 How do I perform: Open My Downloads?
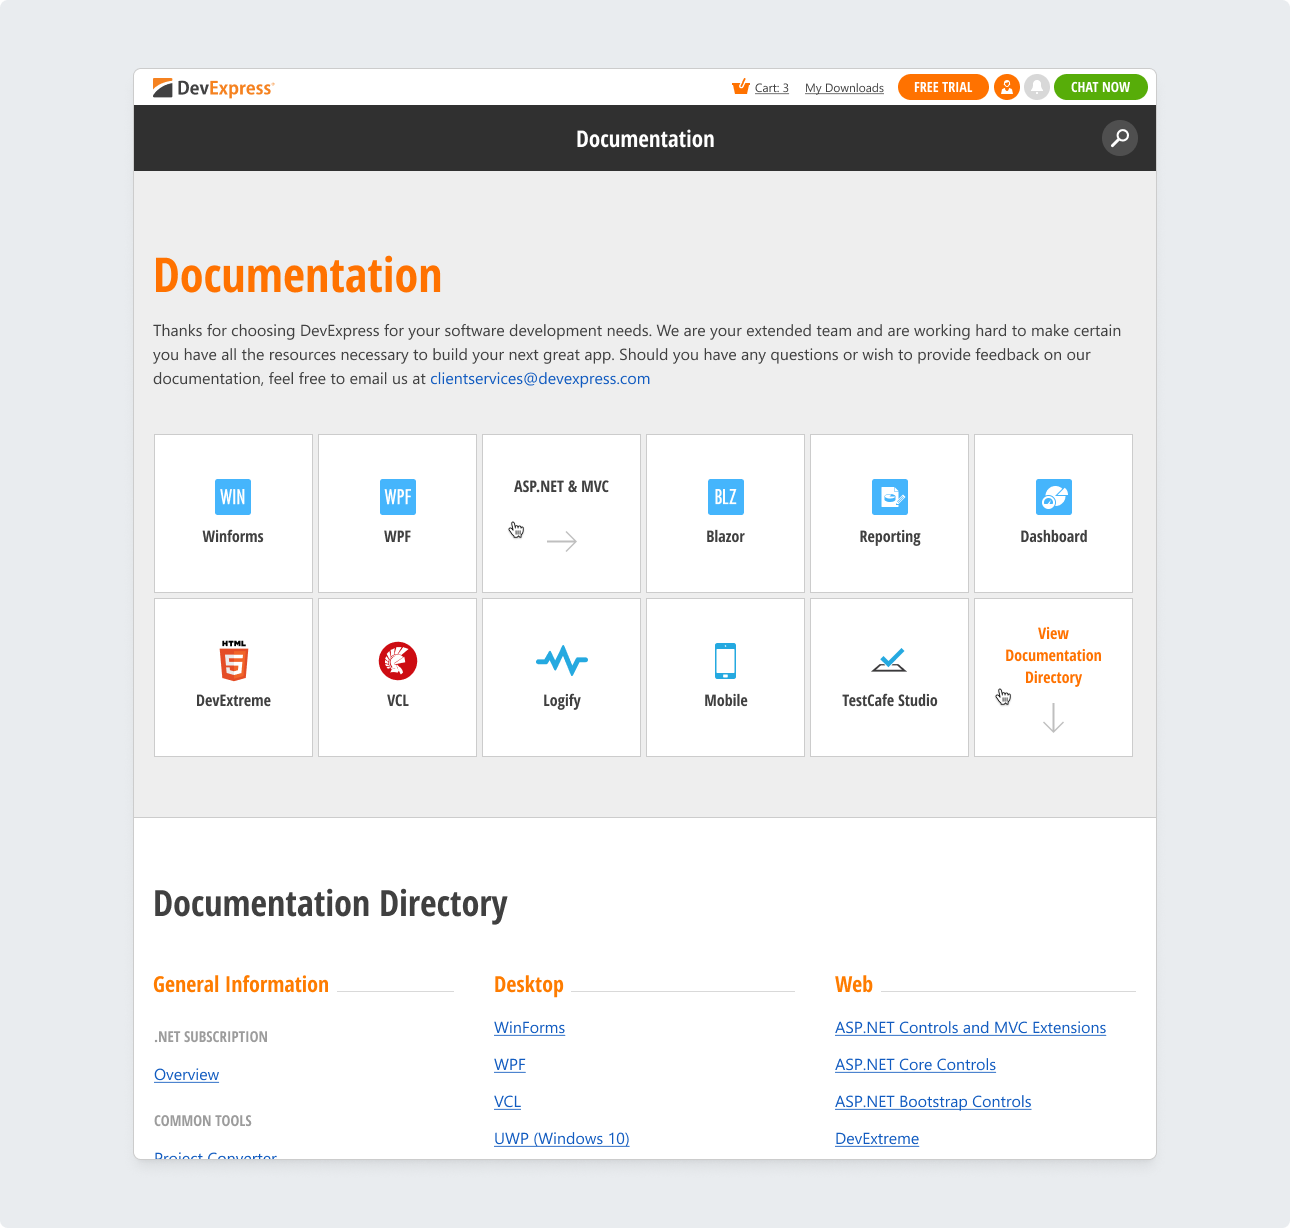coord(844,88)
